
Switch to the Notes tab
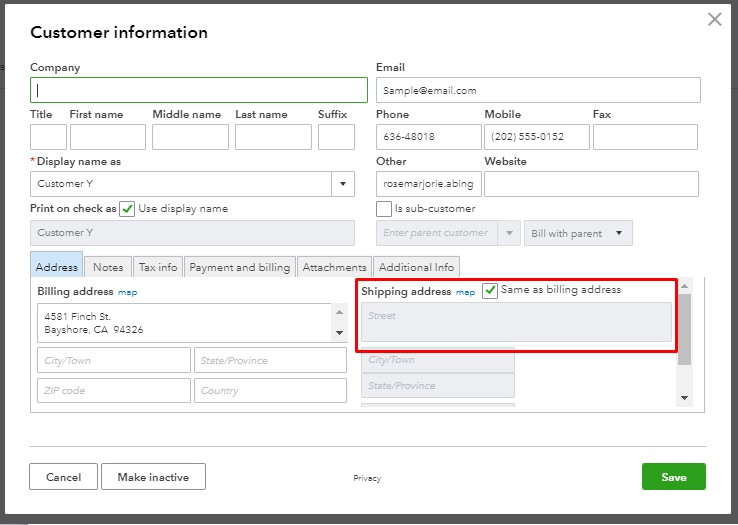108,267
